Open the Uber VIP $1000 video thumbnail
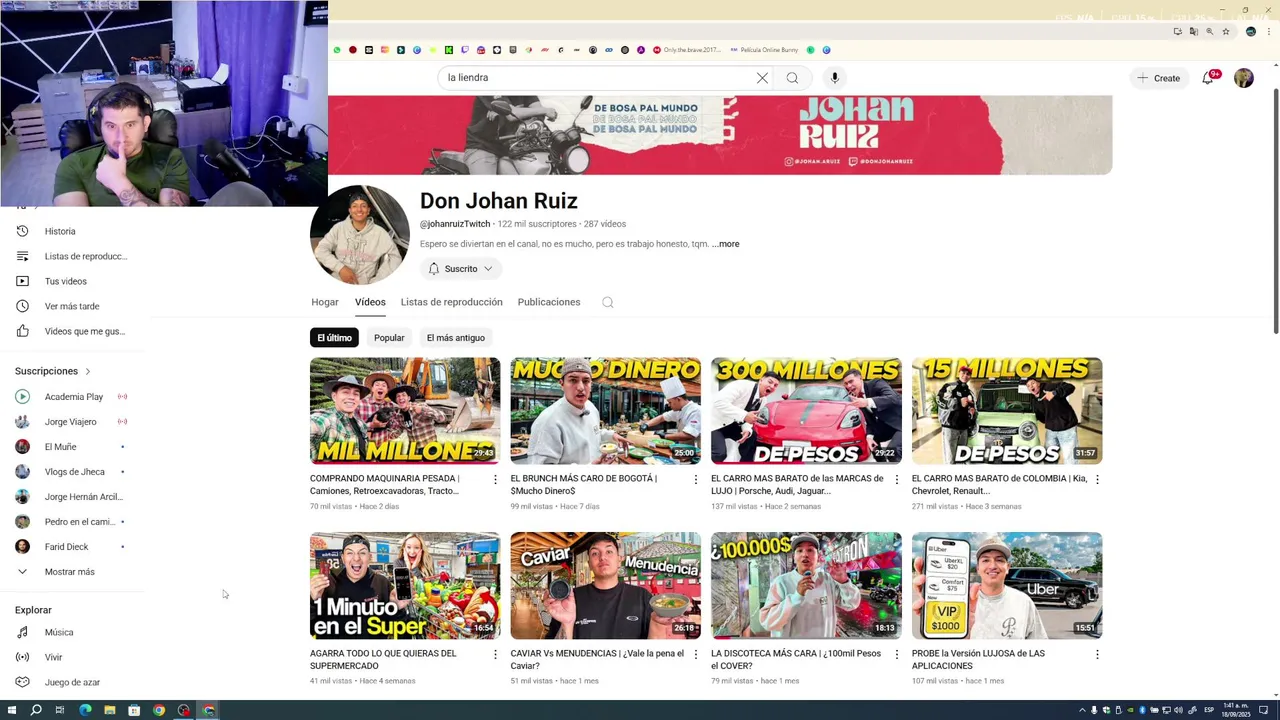This screenshot has height=720, width=1280. click(1007, 586)
